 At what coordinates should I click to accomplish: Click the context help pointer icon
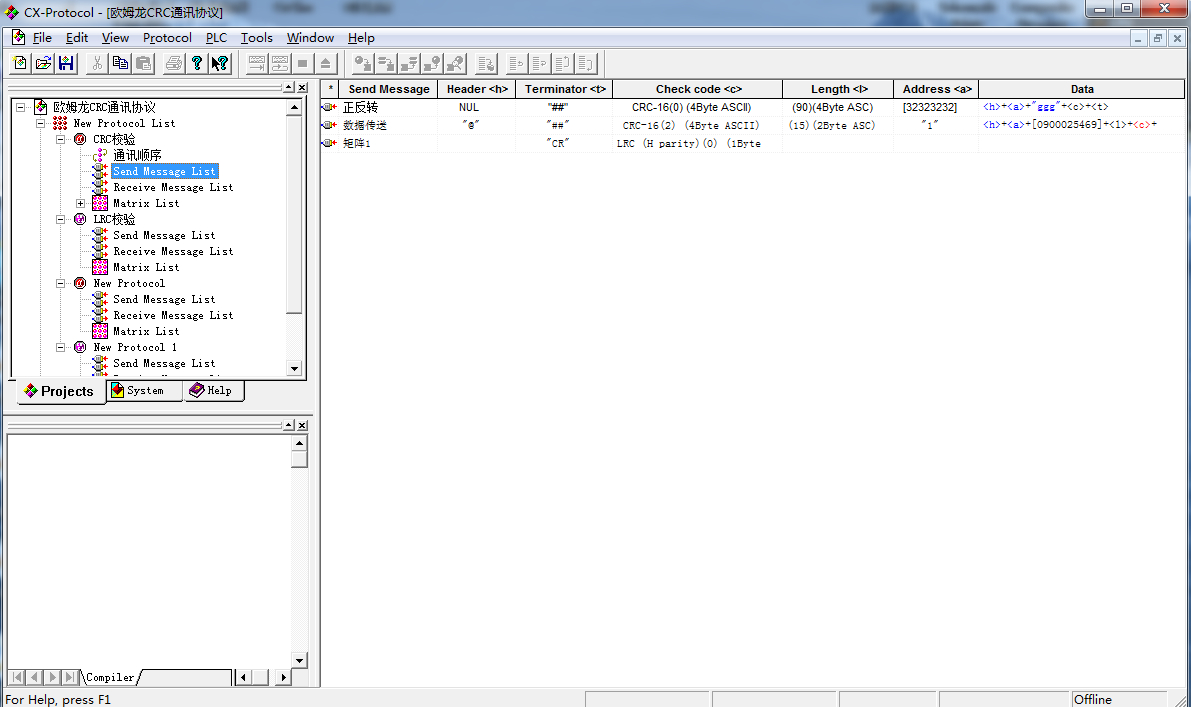220,64
